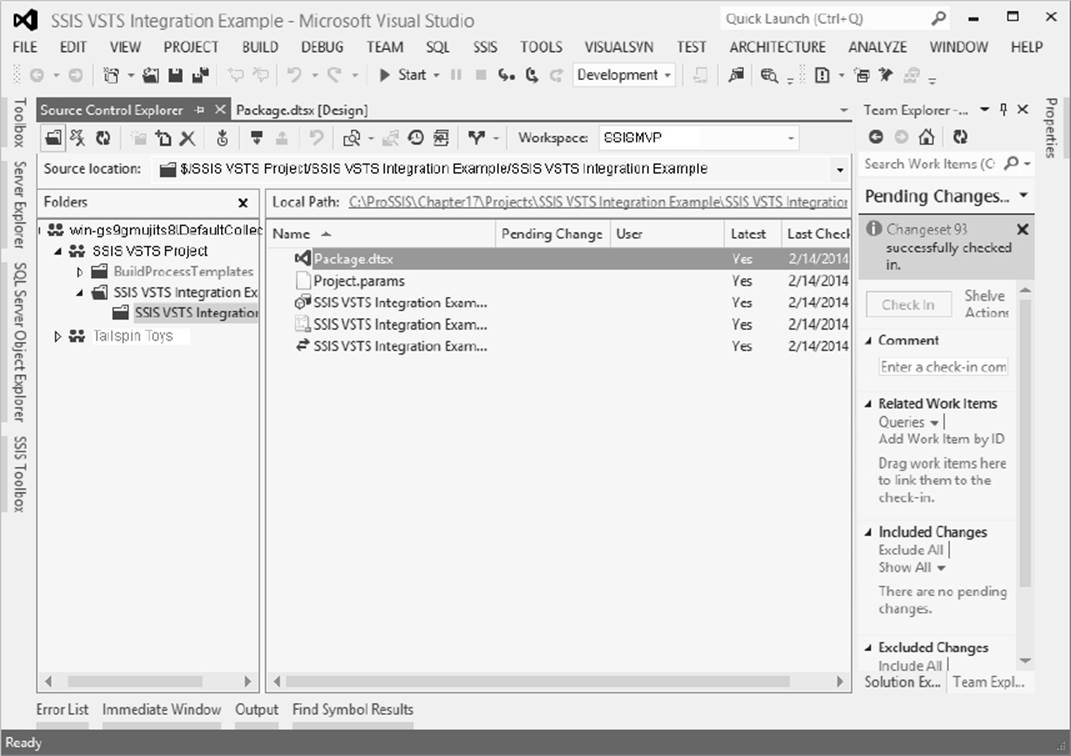Click the Branch icon in Source Control toolbar

tap(477, 138)
